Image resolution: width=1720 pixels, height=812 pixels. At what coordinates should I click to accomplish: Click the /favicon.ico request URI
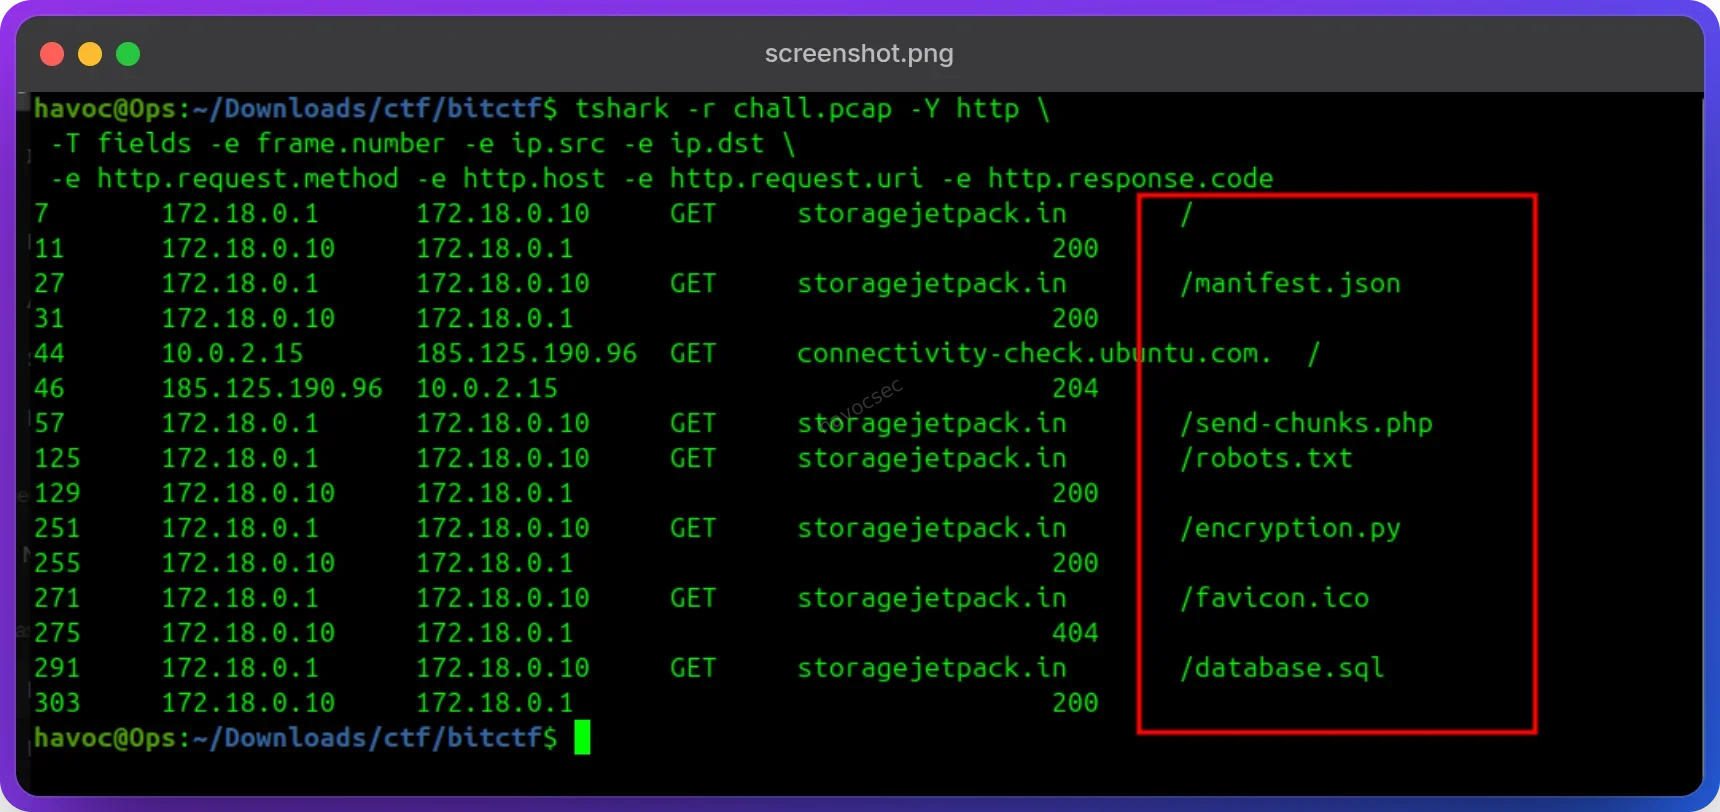pos(1274,599)
